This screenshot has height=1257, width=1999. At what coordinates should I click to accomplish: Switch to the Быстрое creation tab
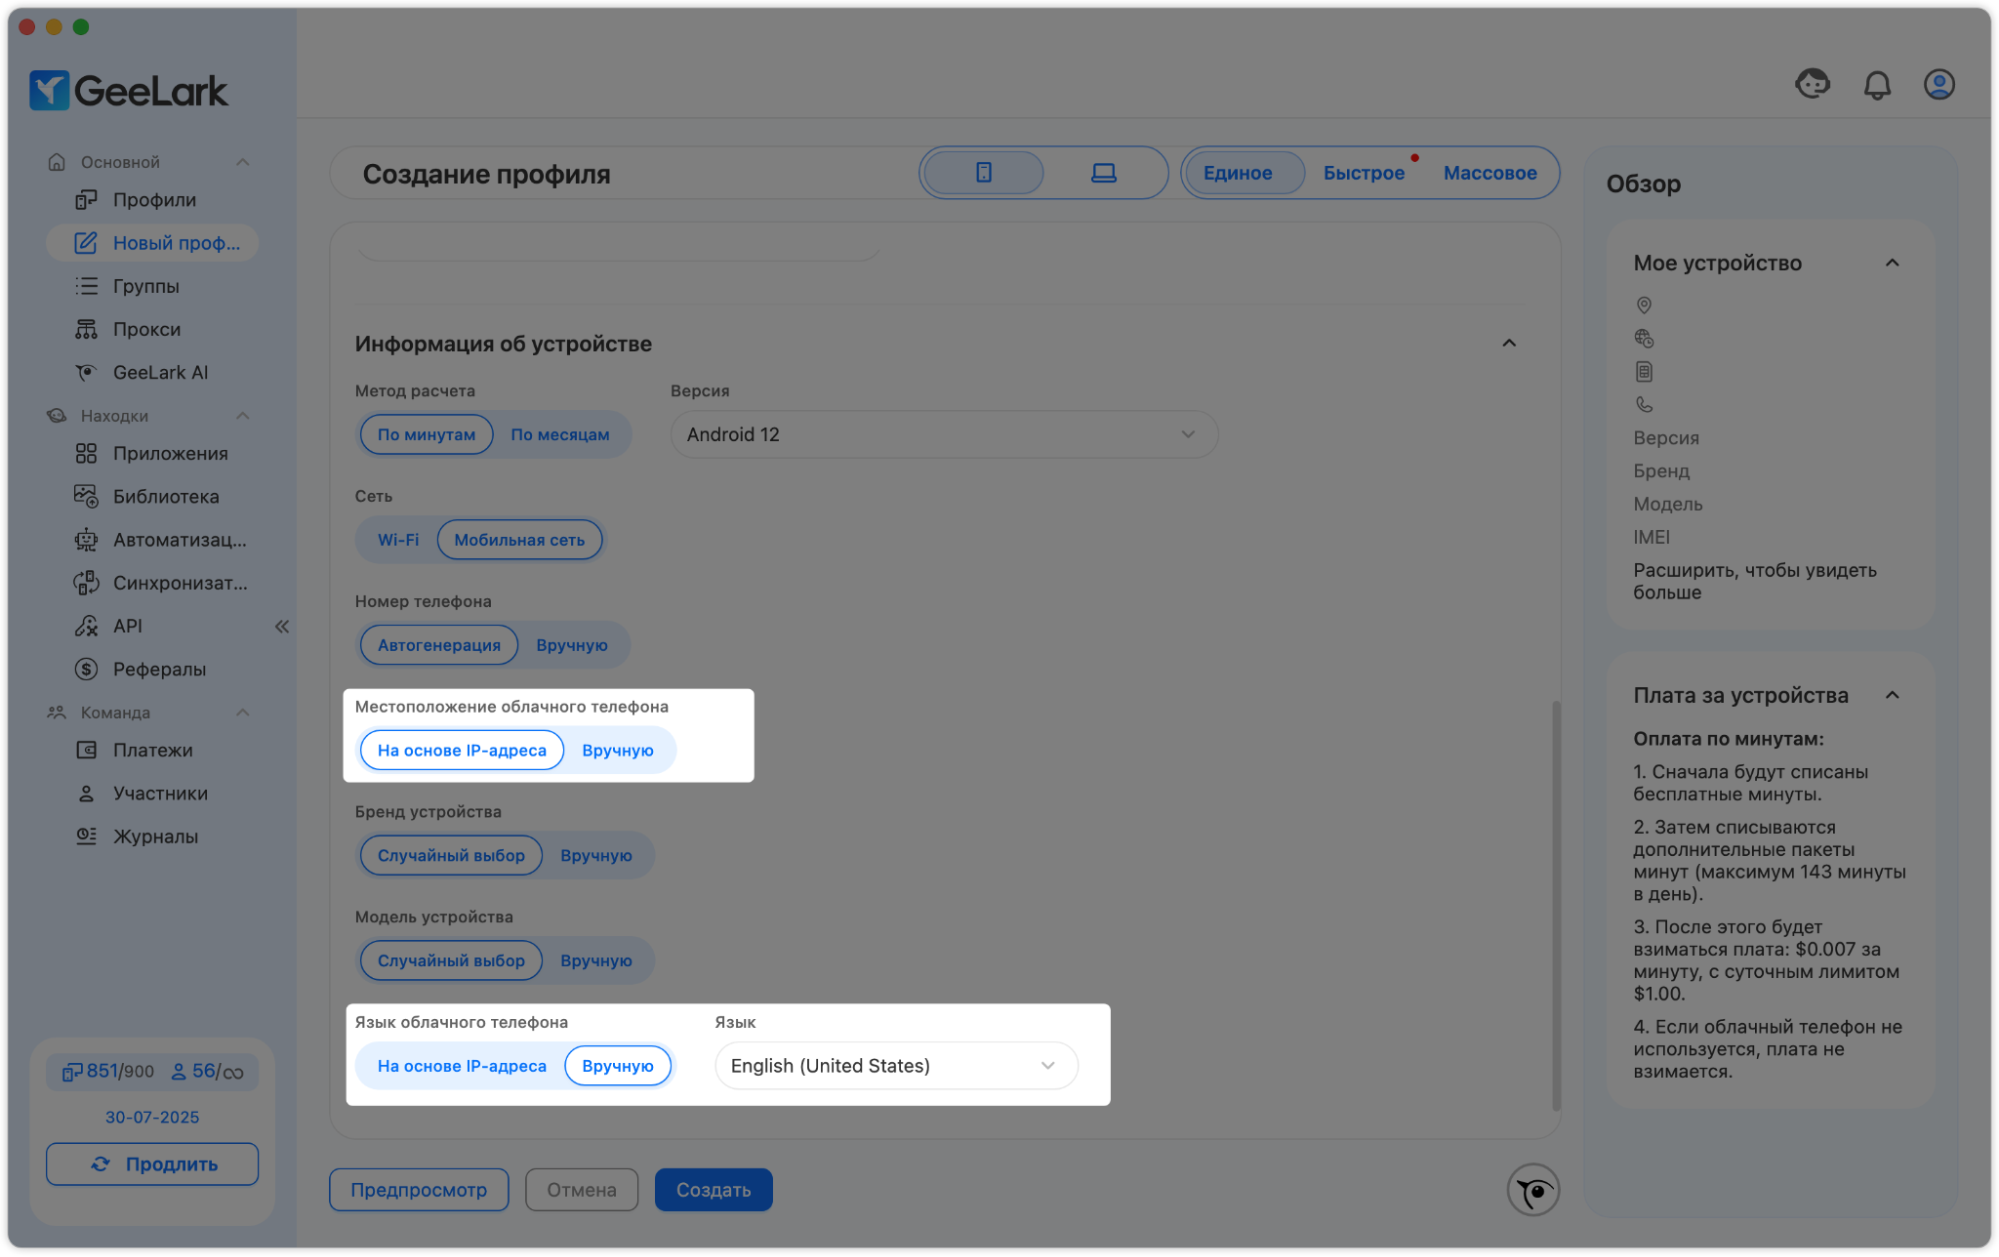pyautogui.click(x=1363, y=173)
